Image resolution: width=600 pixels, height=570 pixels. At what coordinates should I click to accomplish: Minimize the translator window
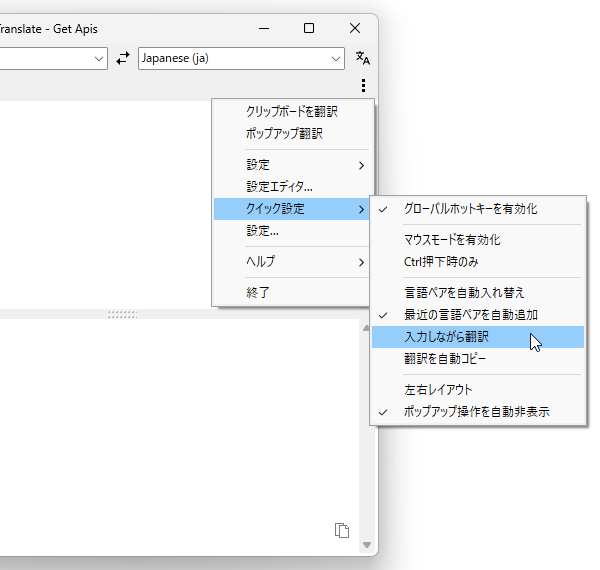pyautogui.click(x=264, y=28)
